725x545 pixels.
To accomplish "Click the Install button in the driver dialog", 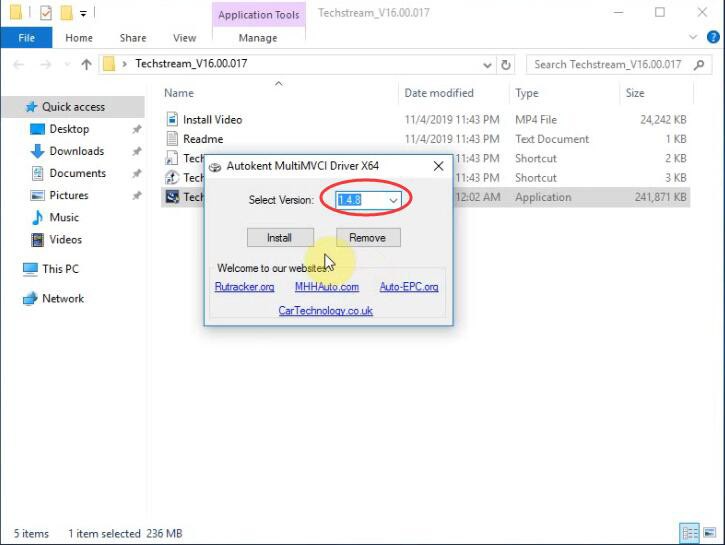I will [280, 238].
